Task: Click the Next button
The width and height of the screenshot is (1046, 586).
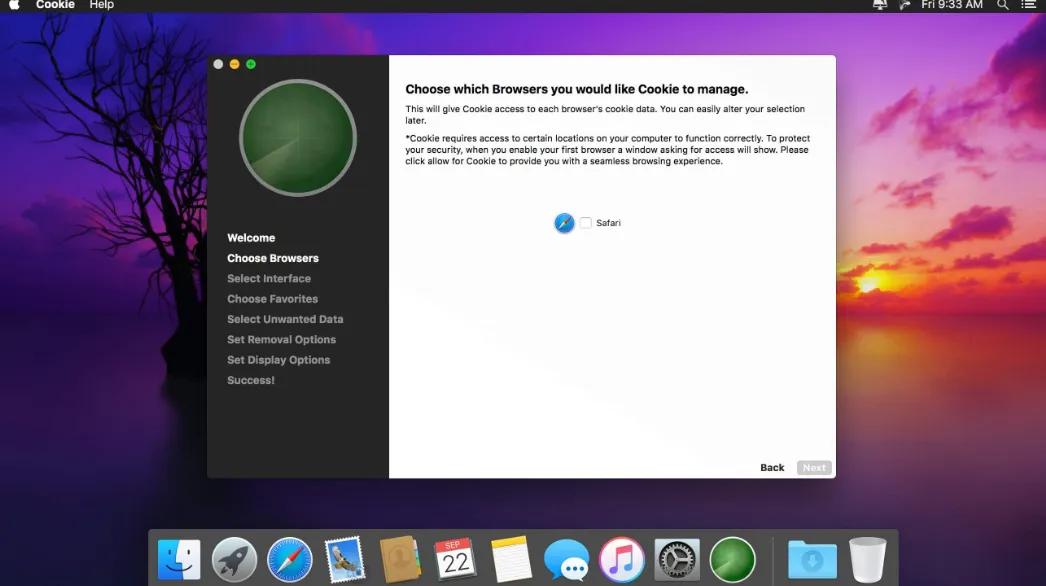Action: 814,468
